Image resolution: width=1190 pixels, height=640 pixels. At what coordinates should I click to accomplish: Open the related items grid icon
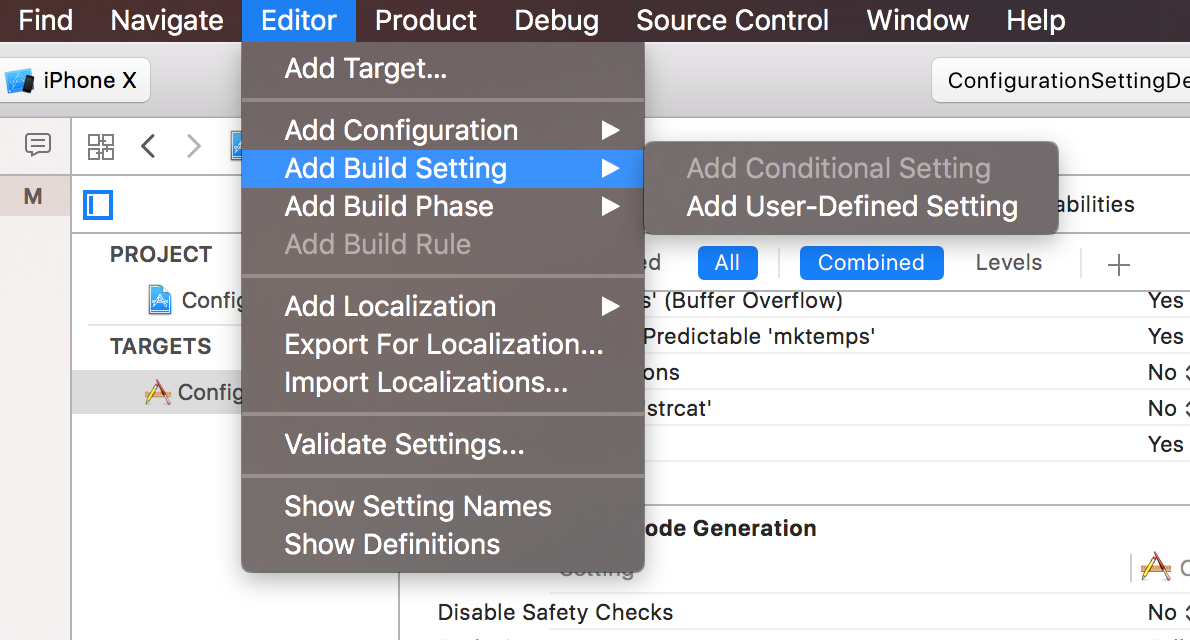(100, 147)
